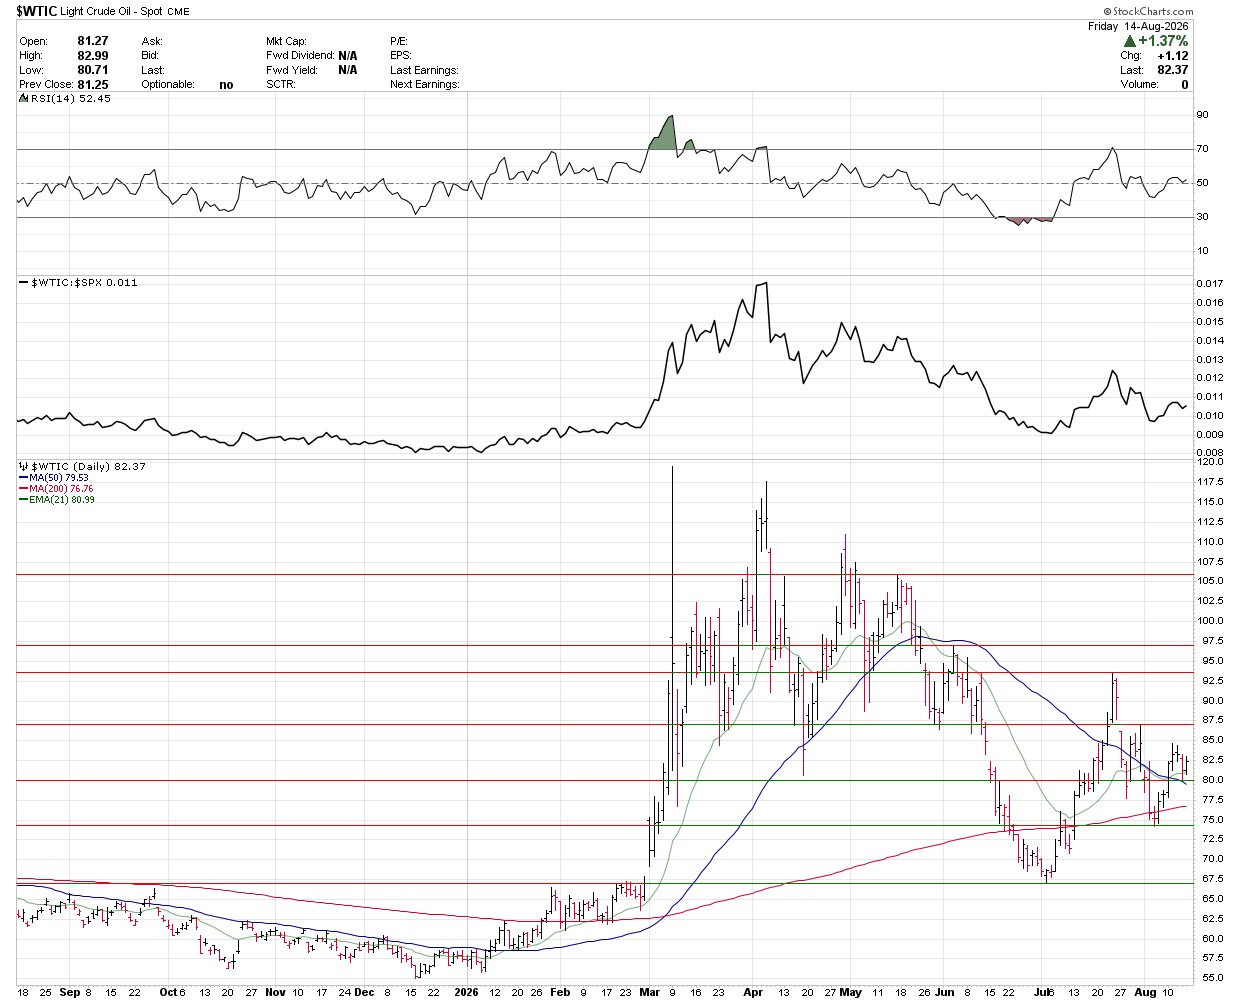Click the price axis label 120.0

click(1210, 463)
